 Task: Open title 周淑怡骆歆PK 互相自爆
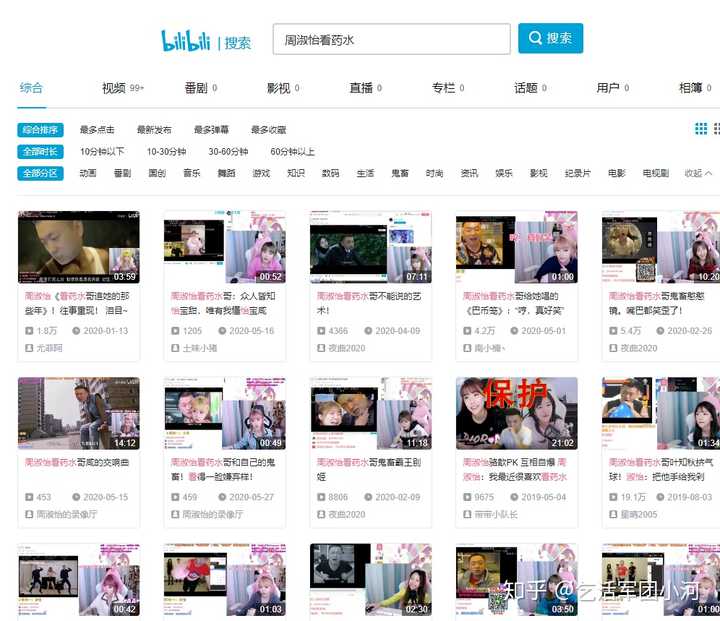(x=515, y=469)
